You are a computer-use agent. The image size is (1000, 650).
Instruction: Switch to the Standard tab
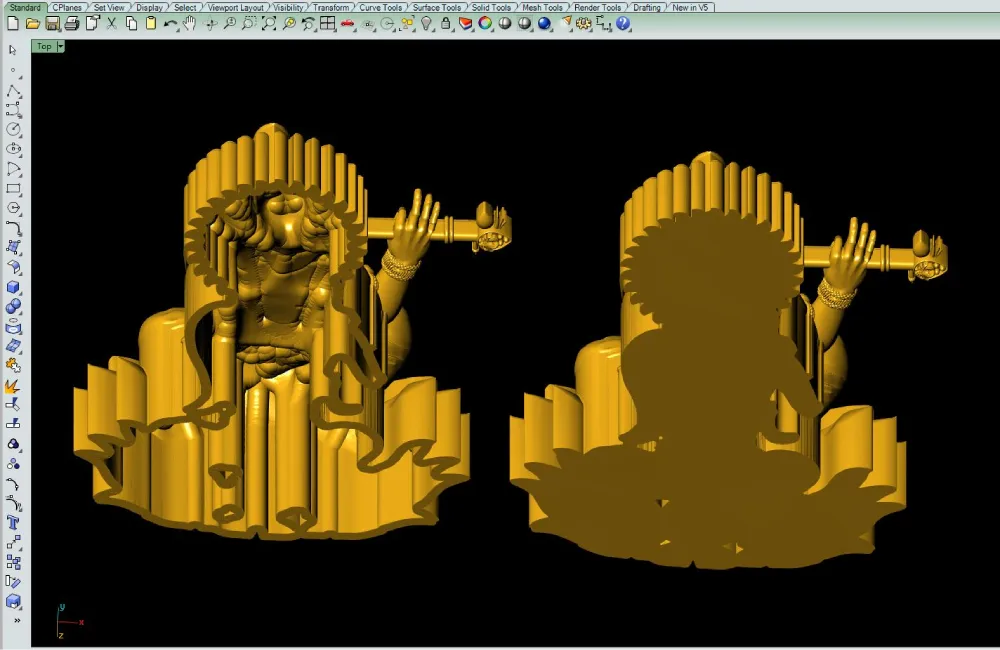click(x=25, y=8)
